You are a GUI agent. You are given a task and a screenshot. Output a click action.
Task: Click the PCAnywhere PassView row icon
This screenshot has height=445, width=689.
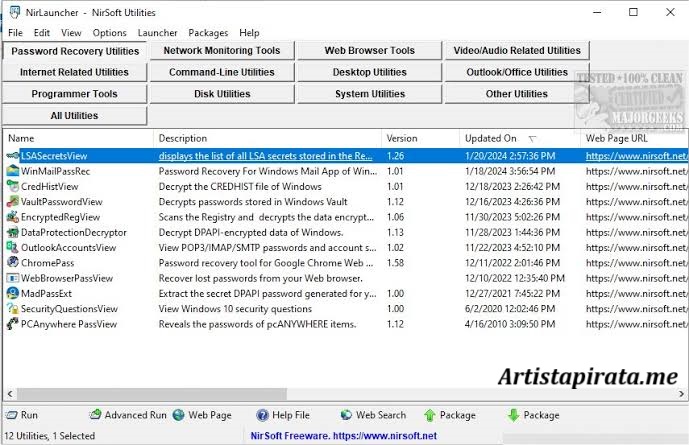coord(13,324)
